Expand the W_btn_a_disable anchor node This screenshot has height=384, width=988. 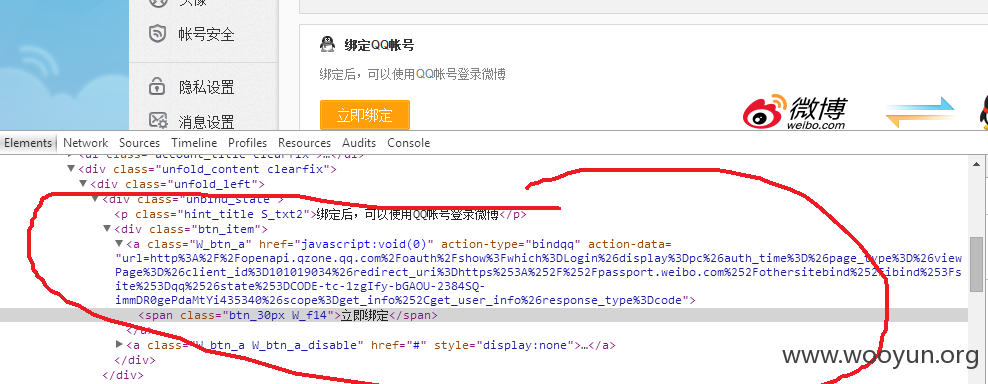[x=120, y=345]
